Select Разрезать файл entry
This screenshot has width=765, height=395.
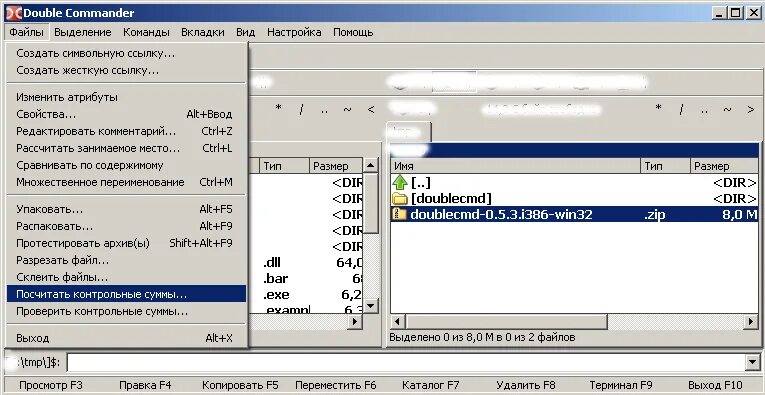tap(126, 260)
